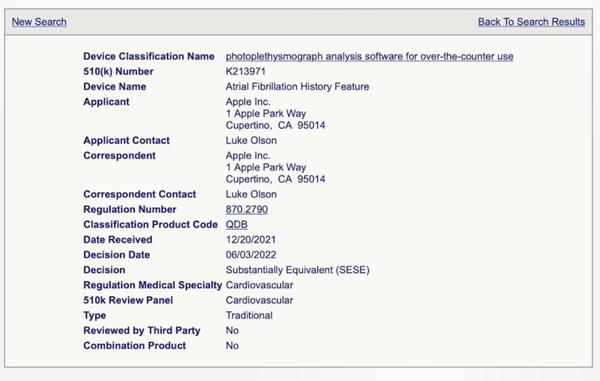Open the photoplethysmograph analysis software classification link
Image resolution: width=600 pixels, height=381 pixels.
tap(369, 57)
